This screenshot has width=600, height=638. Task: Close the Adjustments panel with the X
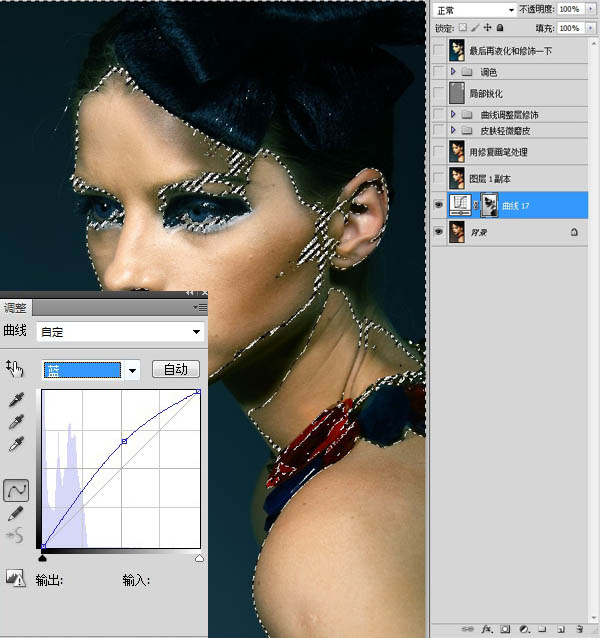point(205,293)
